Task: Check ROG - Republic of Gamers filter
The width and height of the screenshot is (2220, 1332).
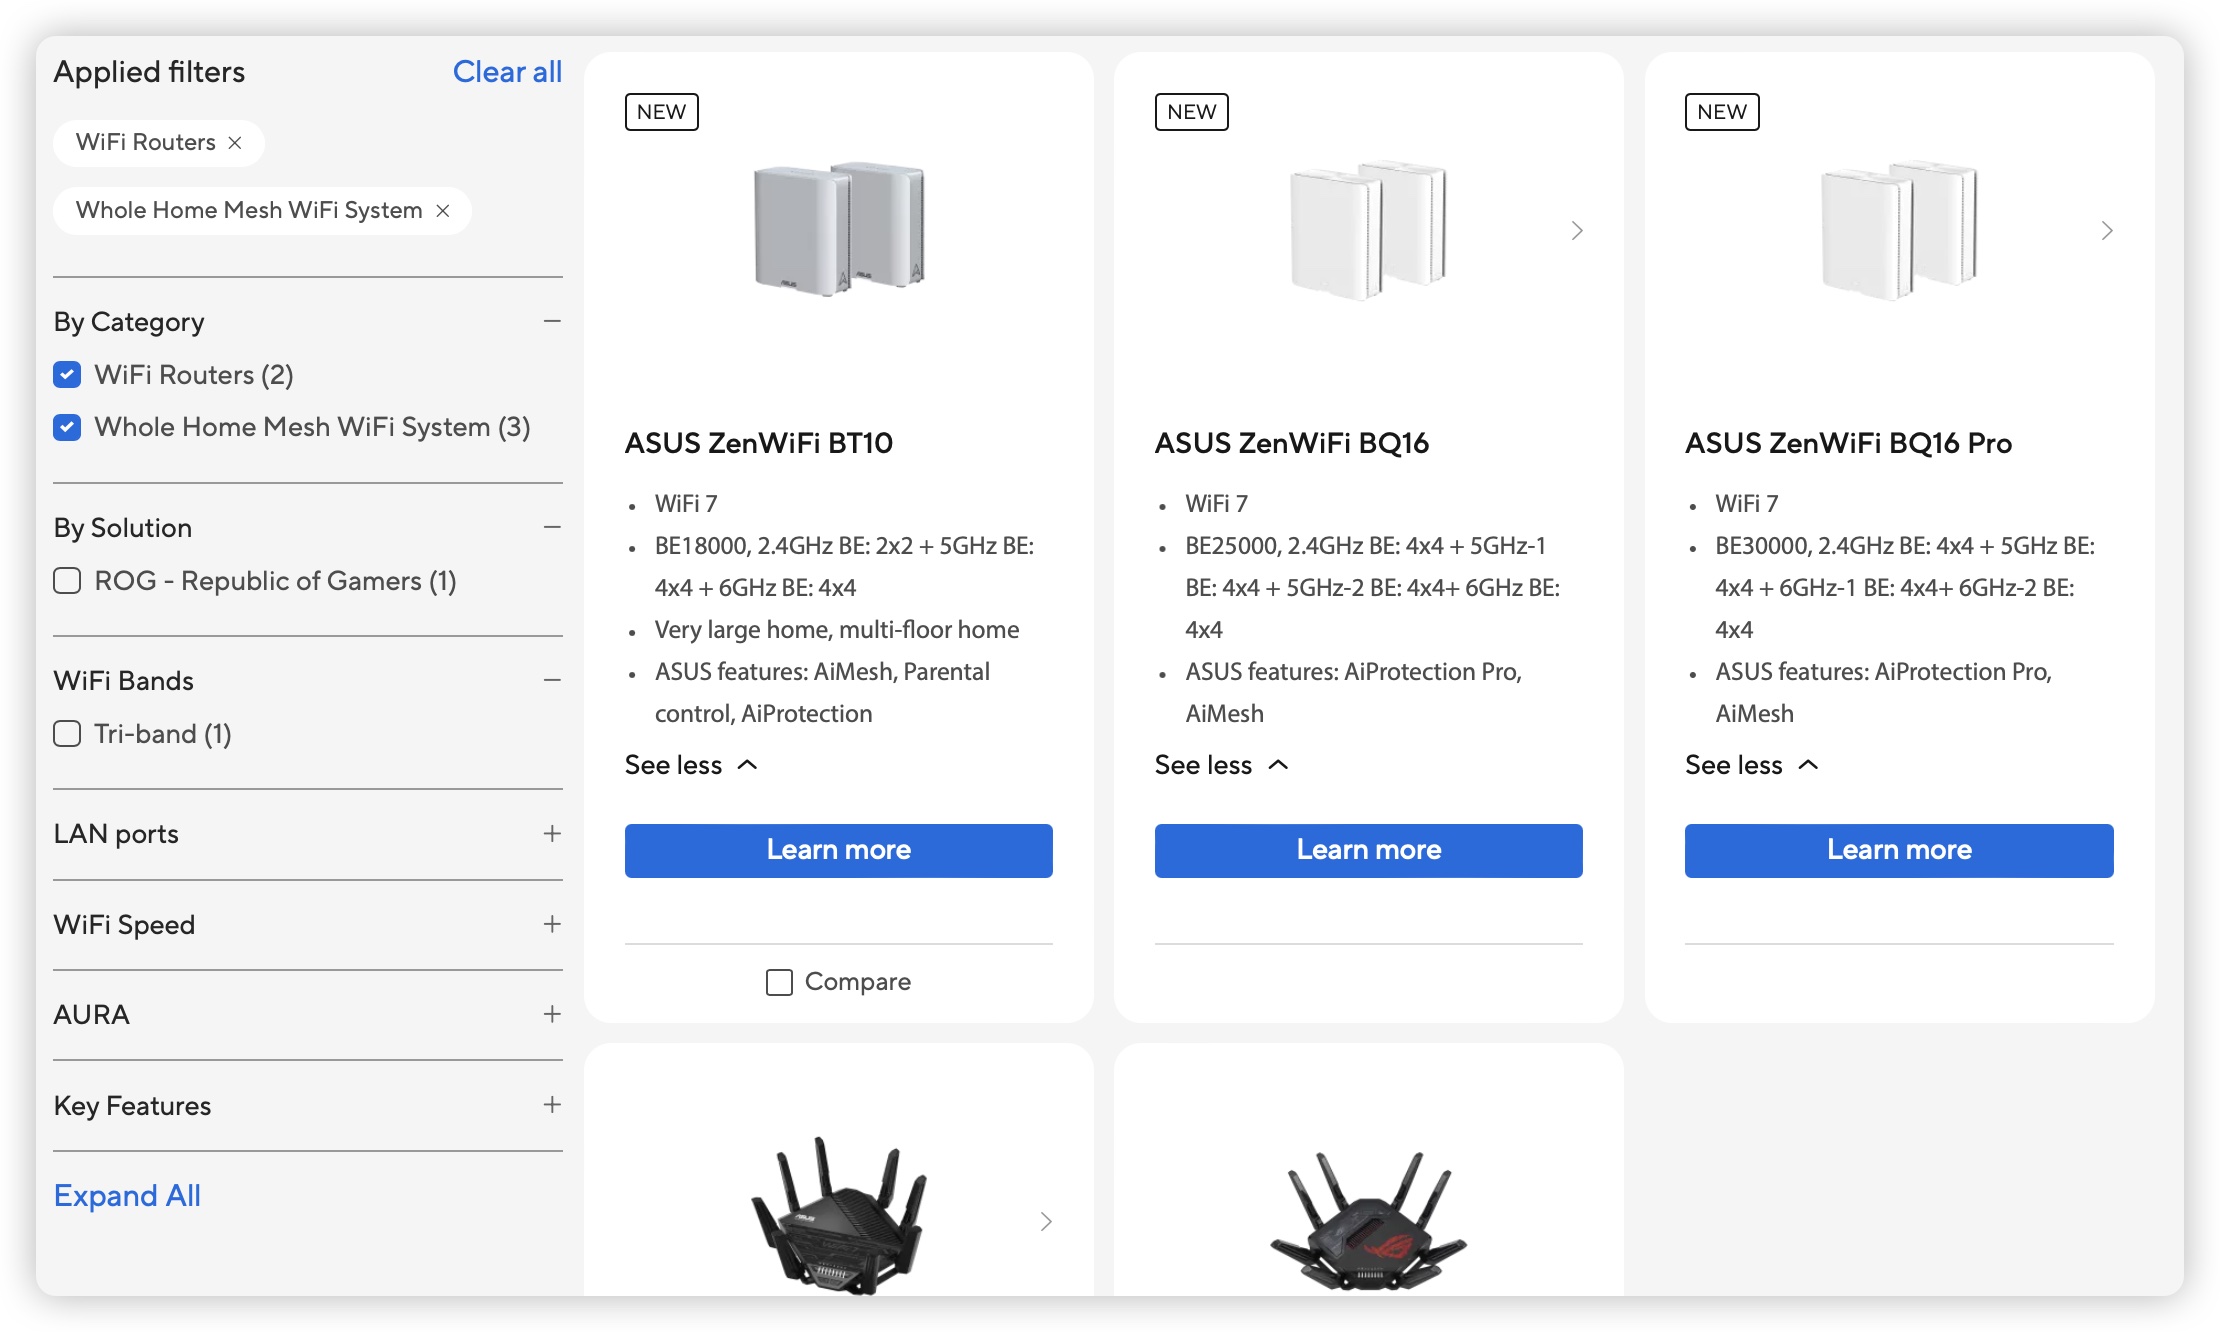Action: [67, 581]
